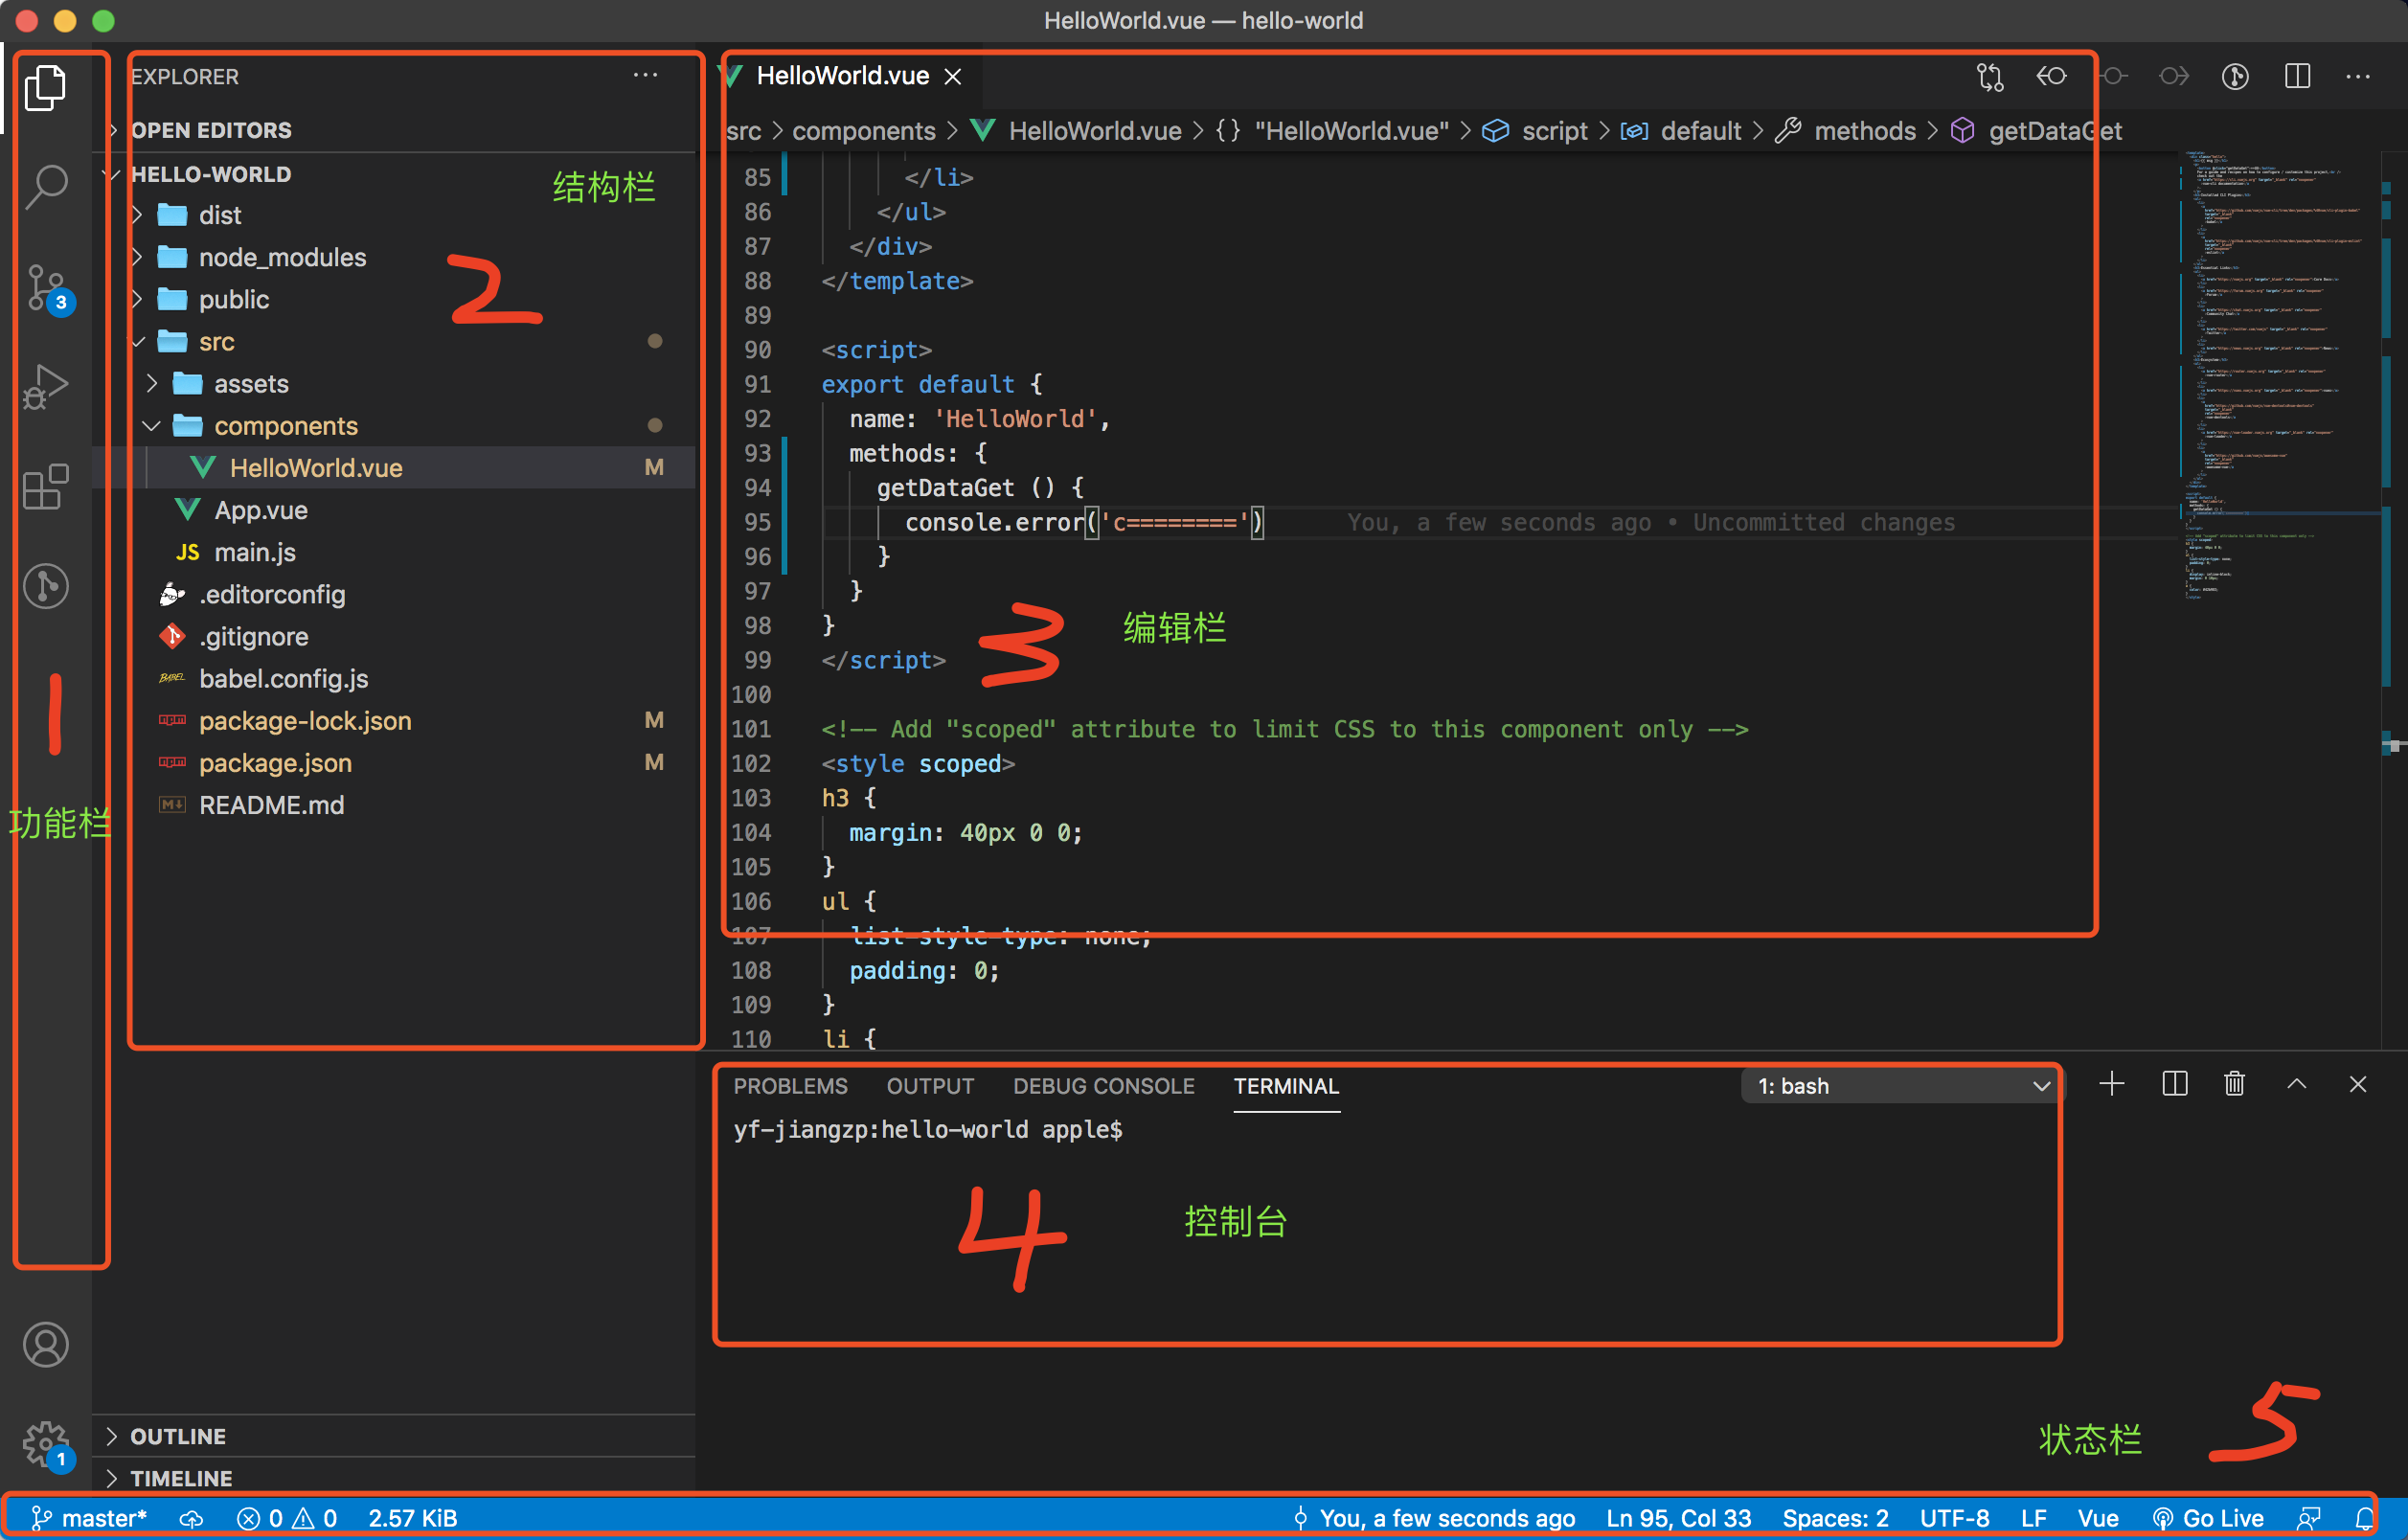Open the GitLens view in activity bar
The height and width of the screenshot is (1540, 2408).
pos(46,586)
